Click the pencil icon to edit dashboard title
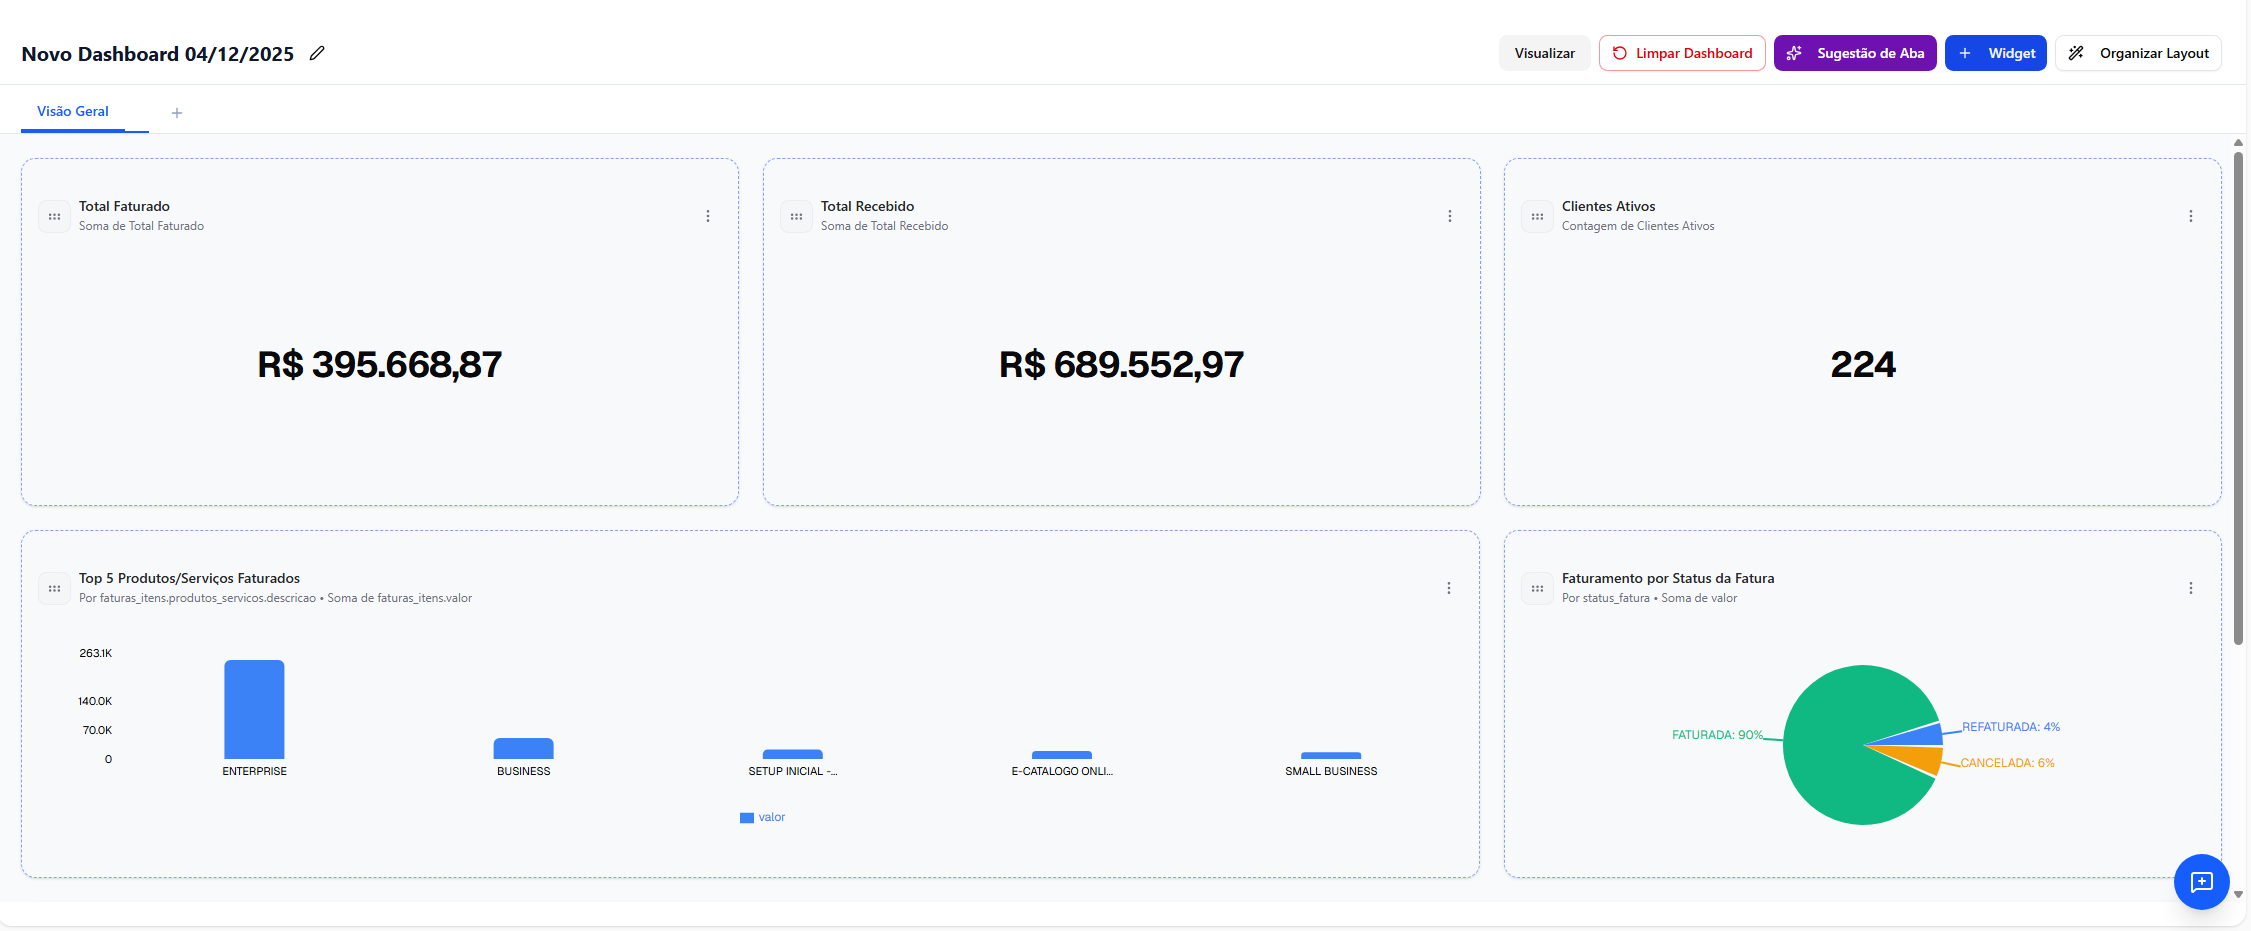This screenshot has width=2251, height=931. pos(317,53)
